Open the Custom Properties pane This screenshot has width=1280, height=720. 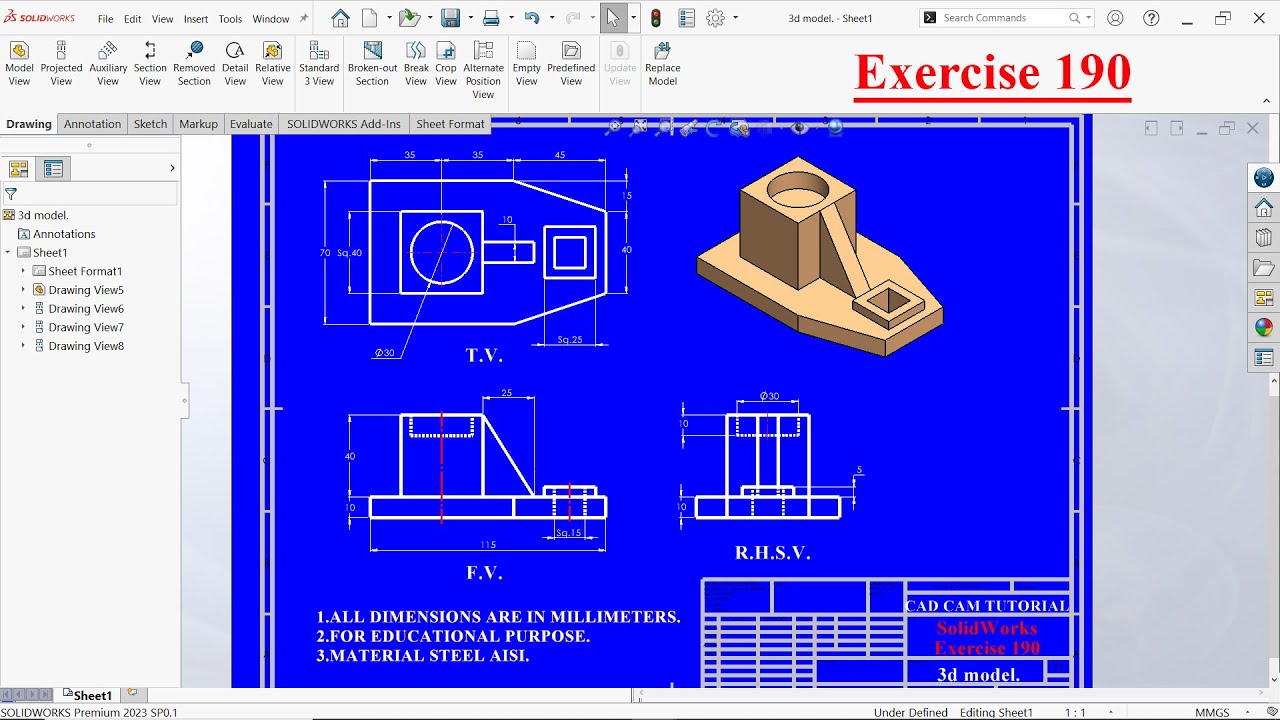[x=1264, y=358]
